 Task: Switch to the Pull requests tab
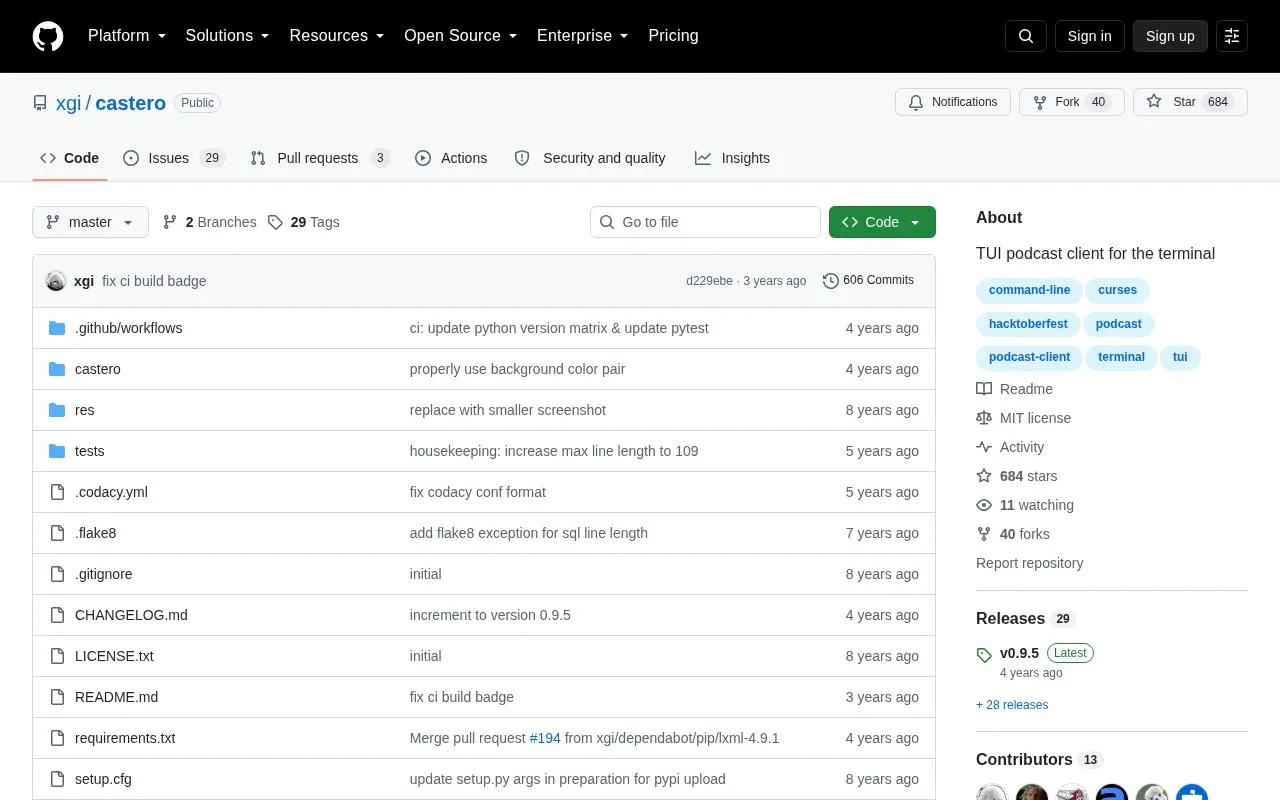pos(319,158)
